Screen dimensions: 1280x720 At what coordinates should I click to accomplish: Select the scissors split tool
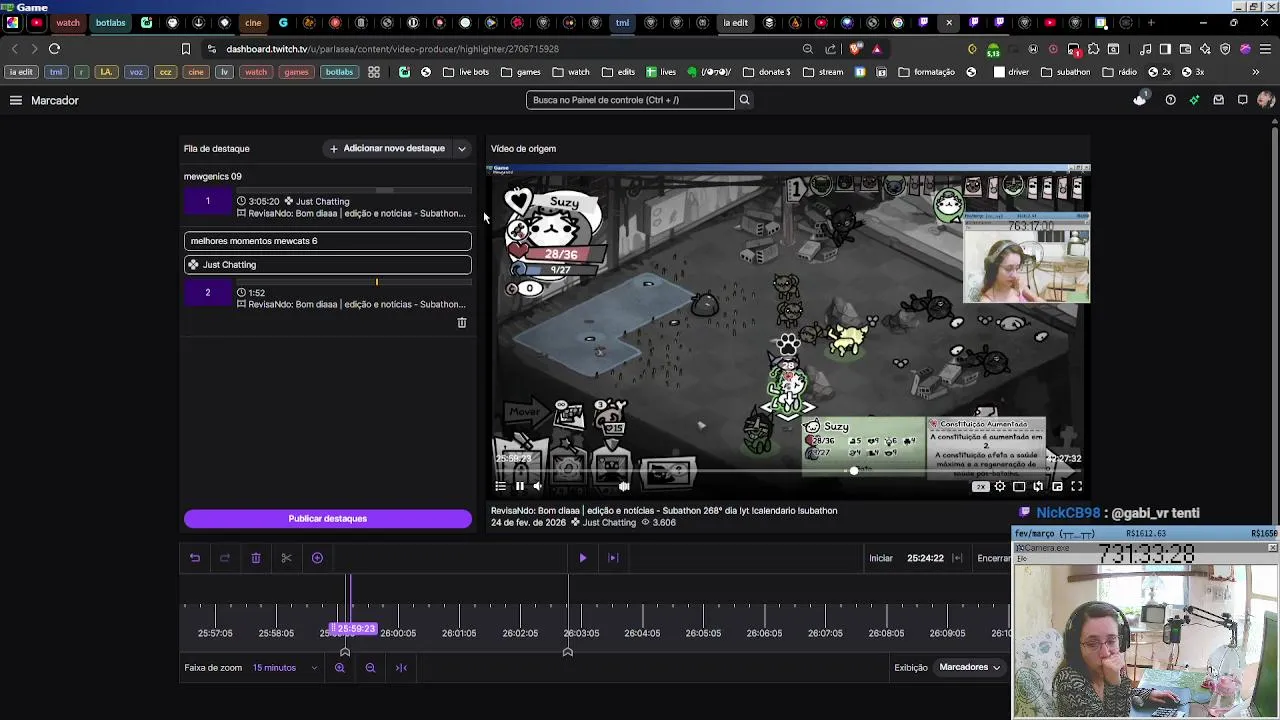coord(286,558)
